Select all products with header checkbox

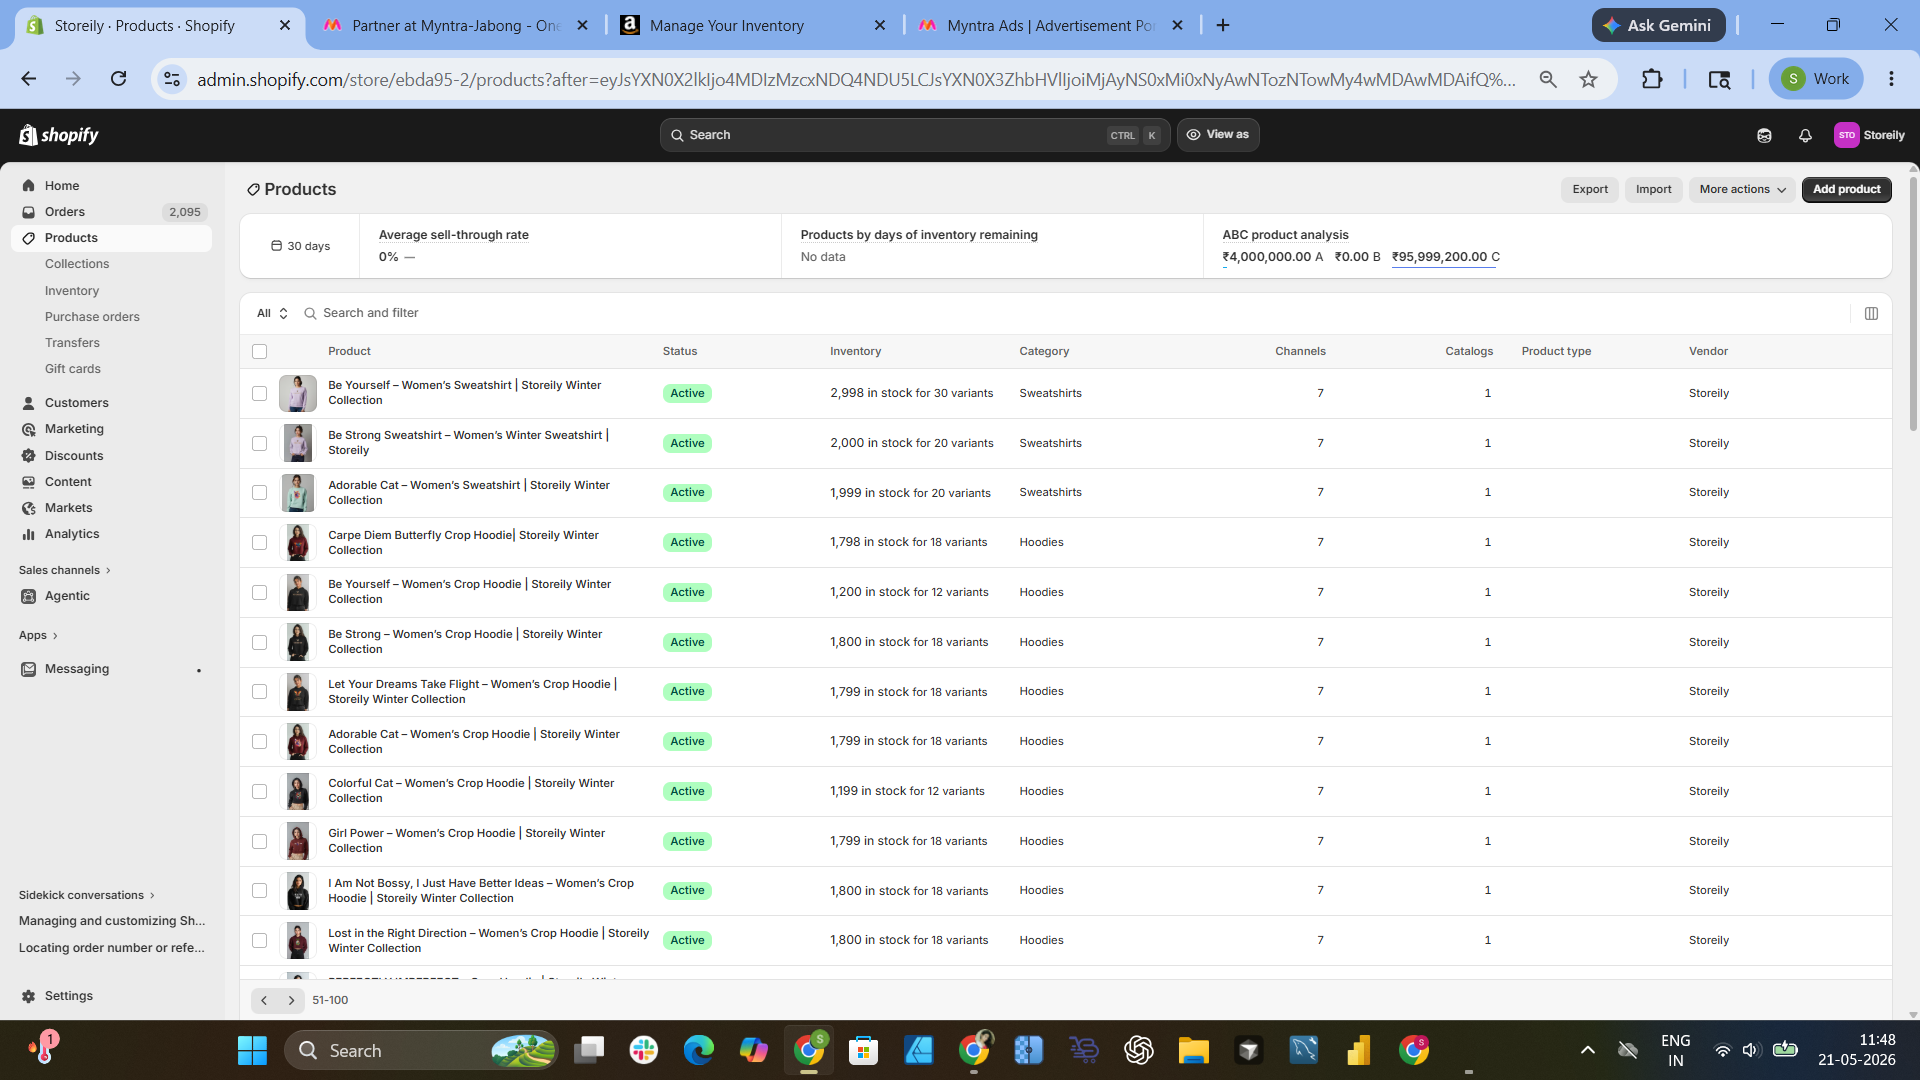click(x=260, y=352)
